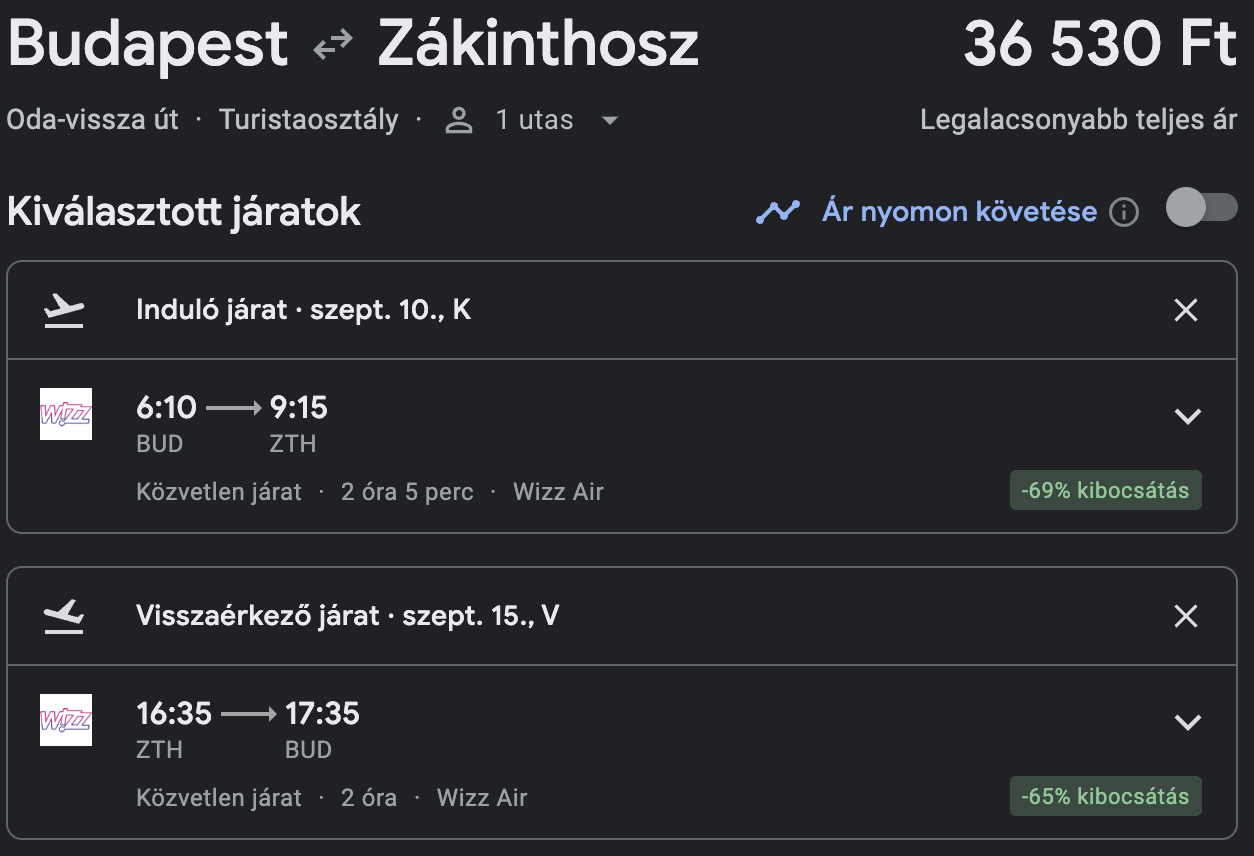
Task: Click the 36 530 Ft total price
Action: point(1100,45)
